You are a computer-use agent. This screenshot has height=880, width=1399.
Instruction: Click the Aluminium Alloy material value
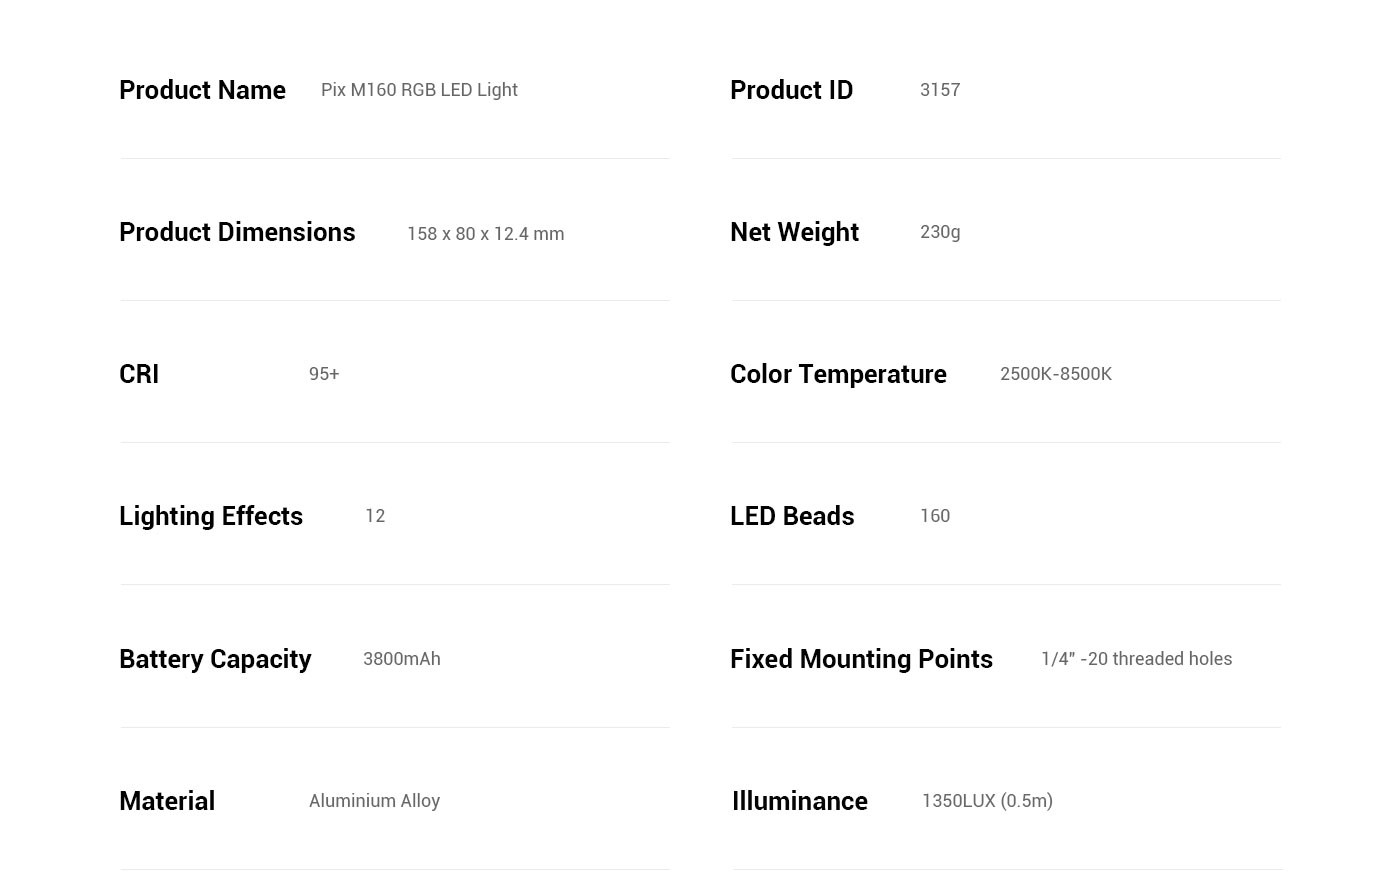[374, 801]
